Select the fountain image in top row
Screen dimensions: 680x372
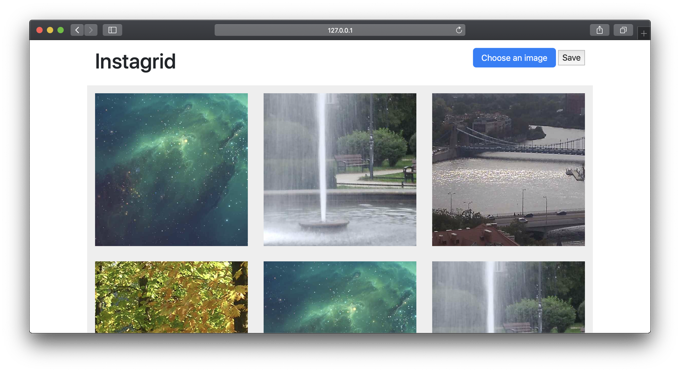point(340,170)
